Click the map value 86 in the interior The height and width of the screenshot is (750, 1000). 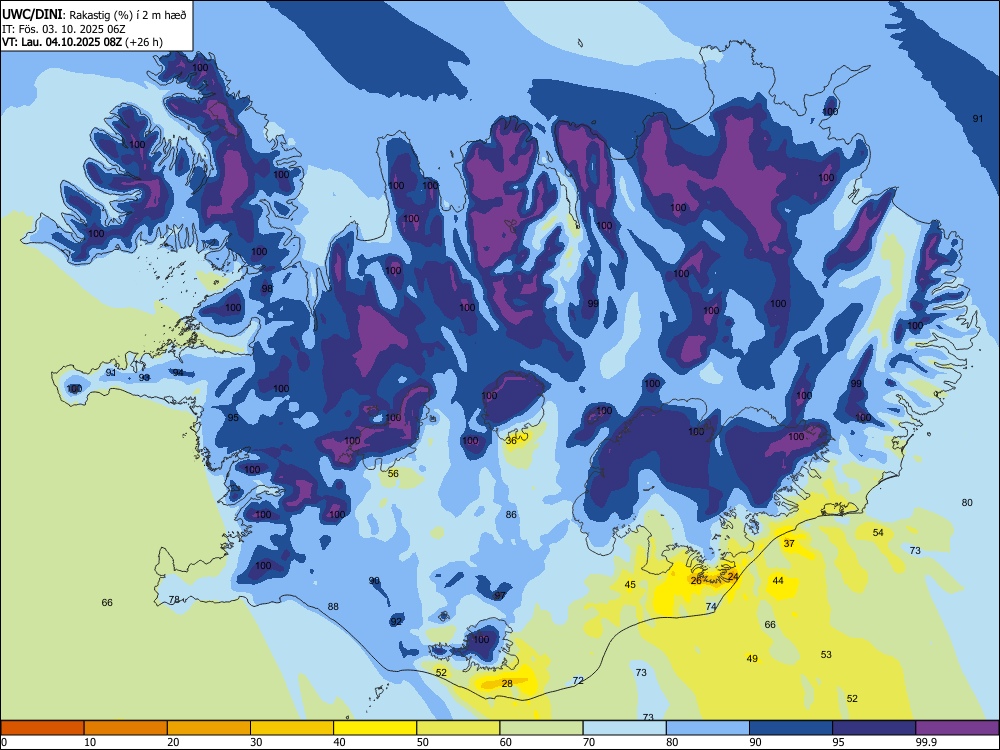[x=511, y=515]
